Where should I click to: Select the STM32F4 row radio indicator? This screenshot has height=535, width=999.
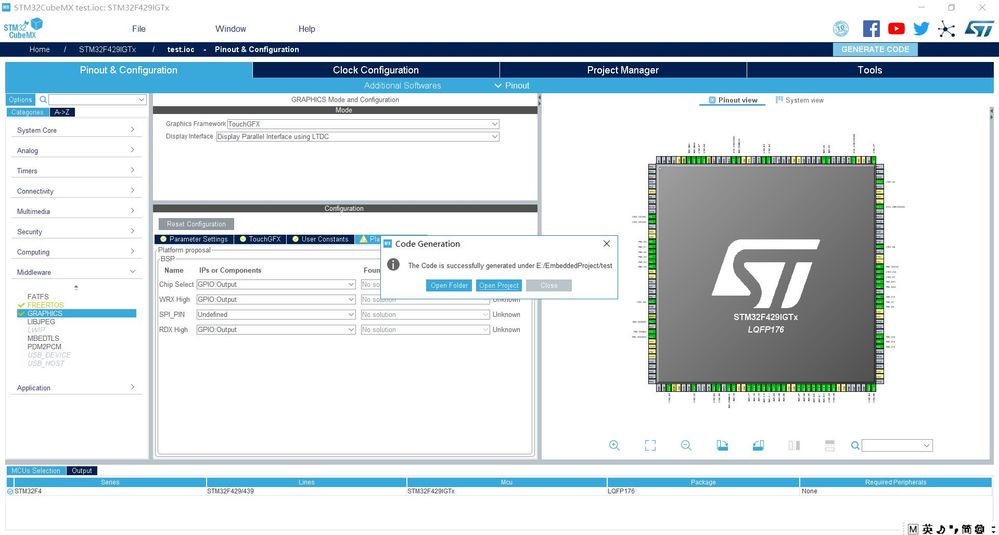coord(10,491)
